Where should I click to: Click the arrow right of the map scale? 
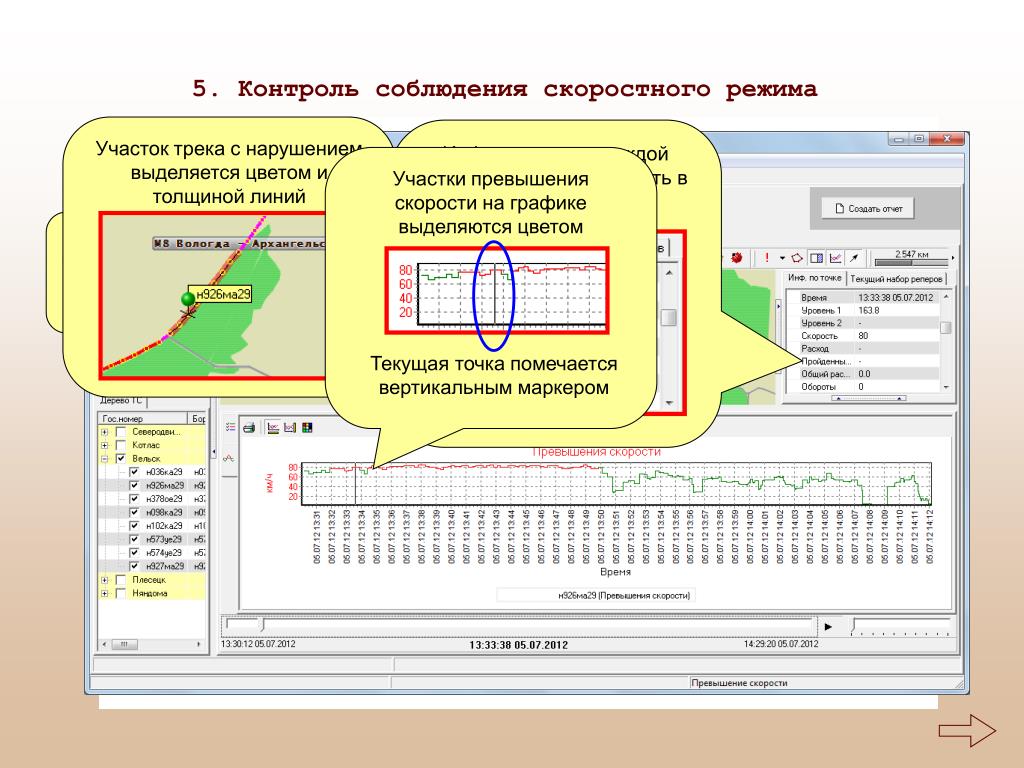[953, 258]
